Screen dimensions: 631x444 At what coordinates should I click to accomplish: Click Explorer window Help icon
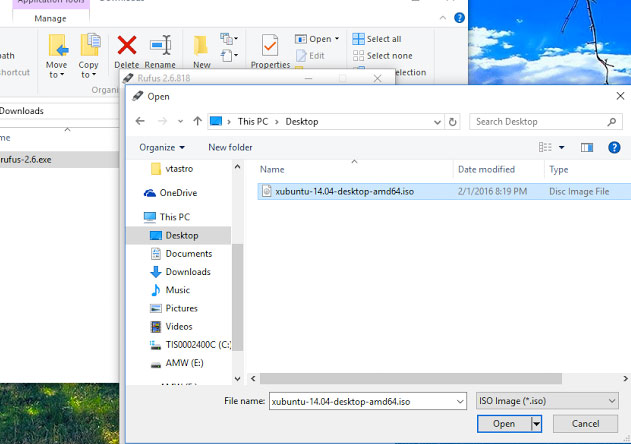click(x=459, y=18)
